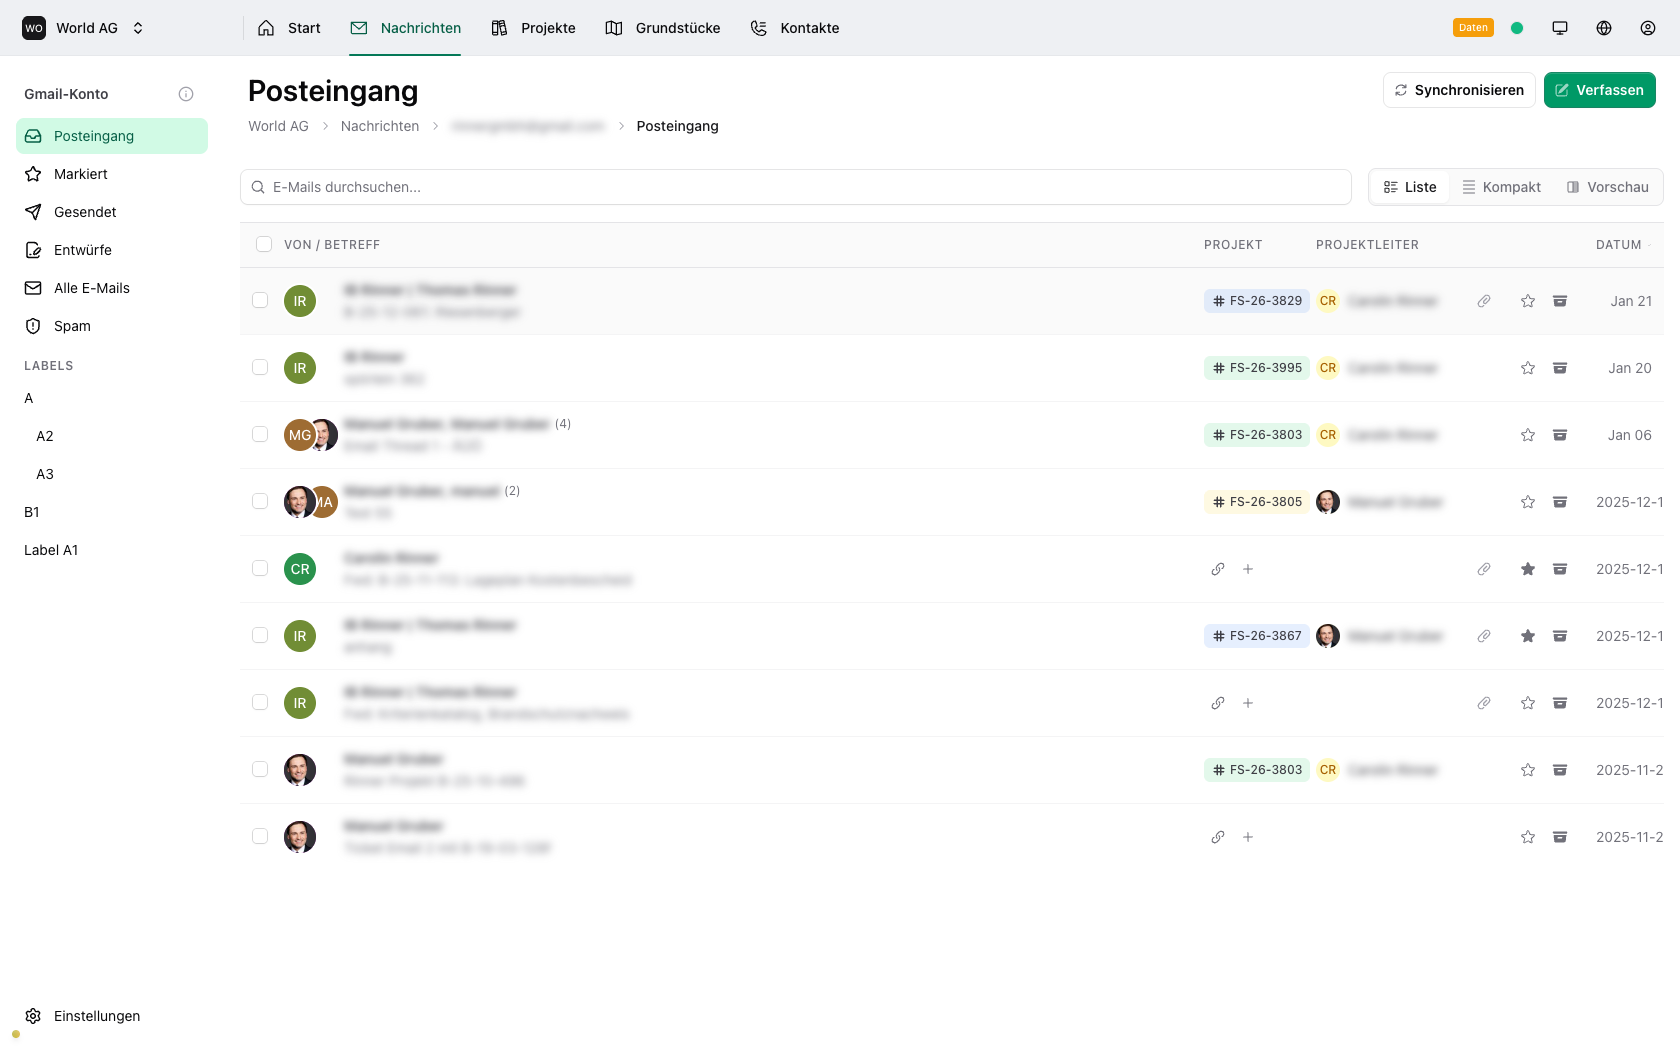The width and height of the screenshot is (1680, 1050).
Task: Click the Nachrichten breadcrumb link
Action: coord(379,126)
